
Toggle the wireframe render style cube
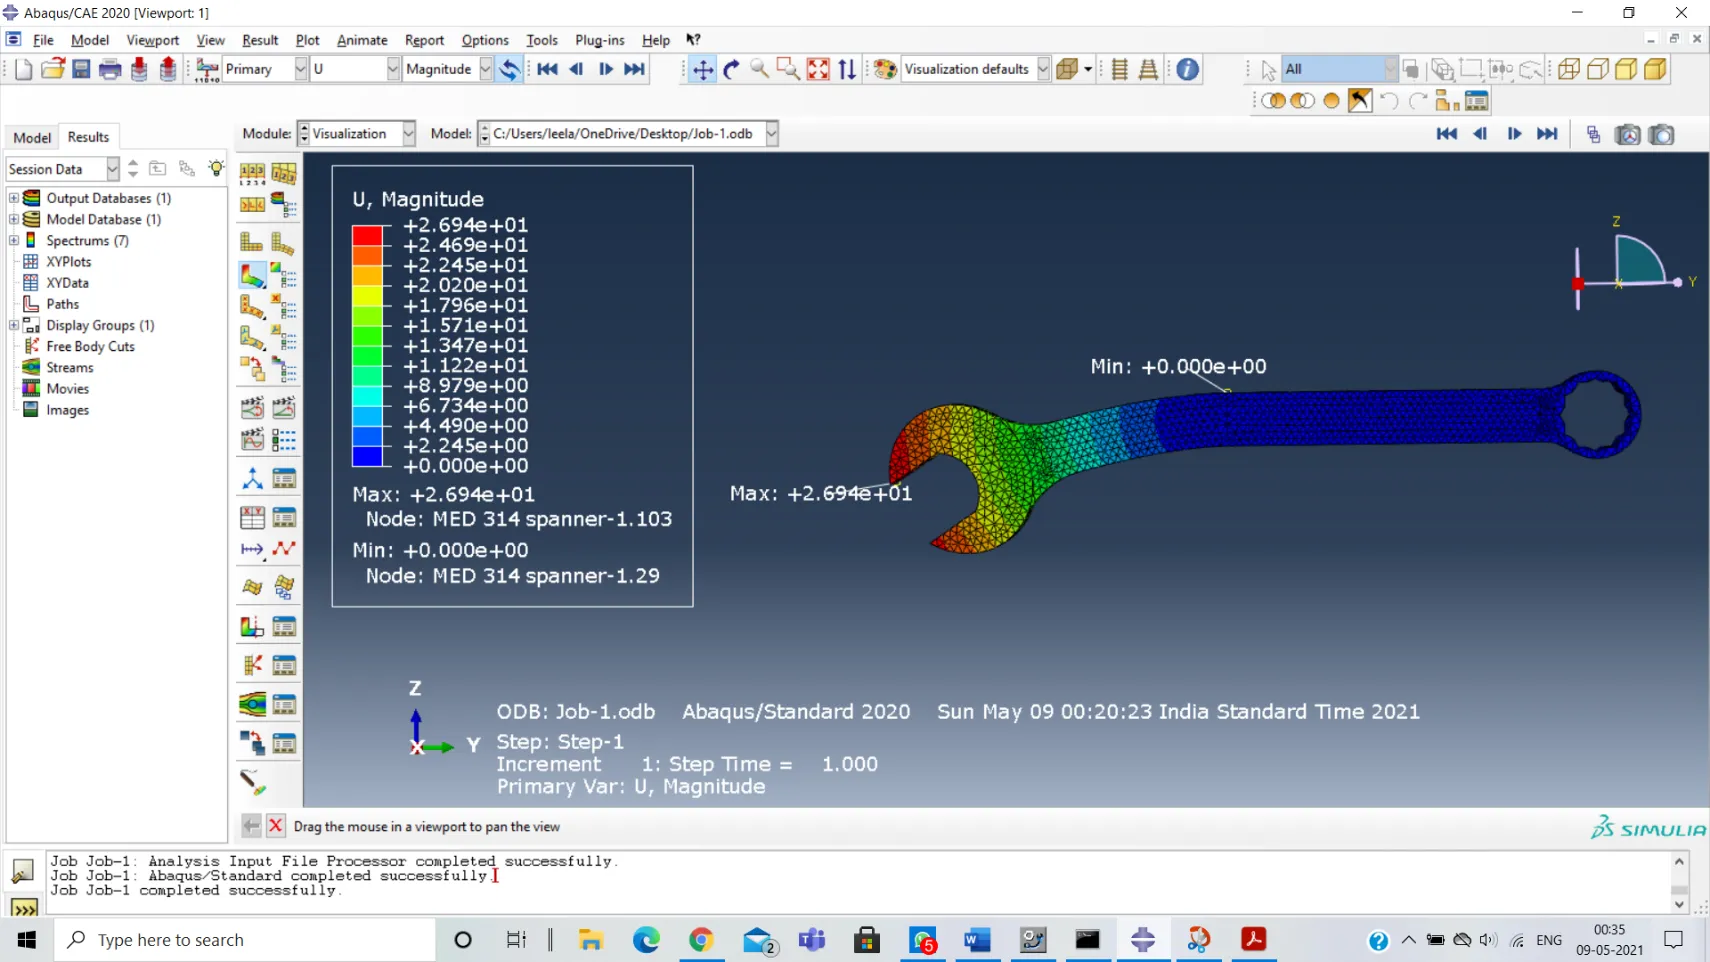[x=1569, y=69]
